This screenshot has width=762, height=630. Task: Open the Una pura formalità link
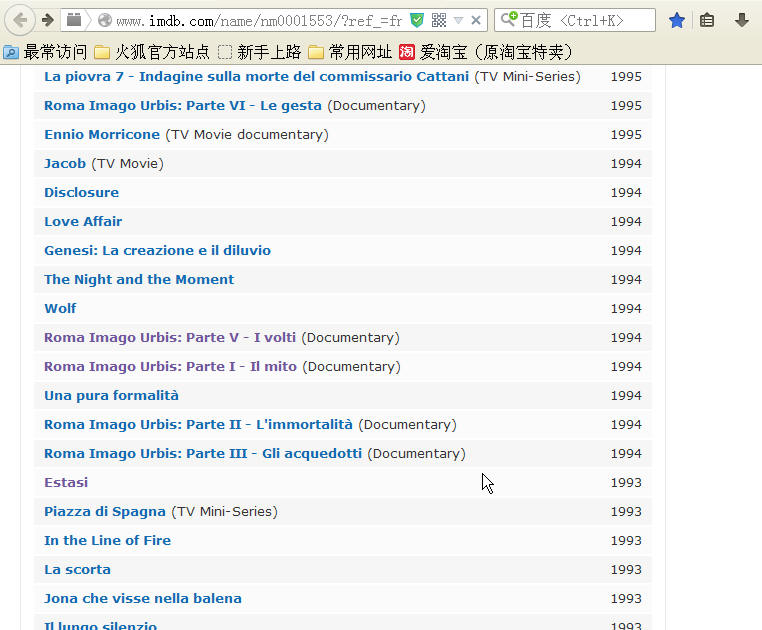pos(111,396)
